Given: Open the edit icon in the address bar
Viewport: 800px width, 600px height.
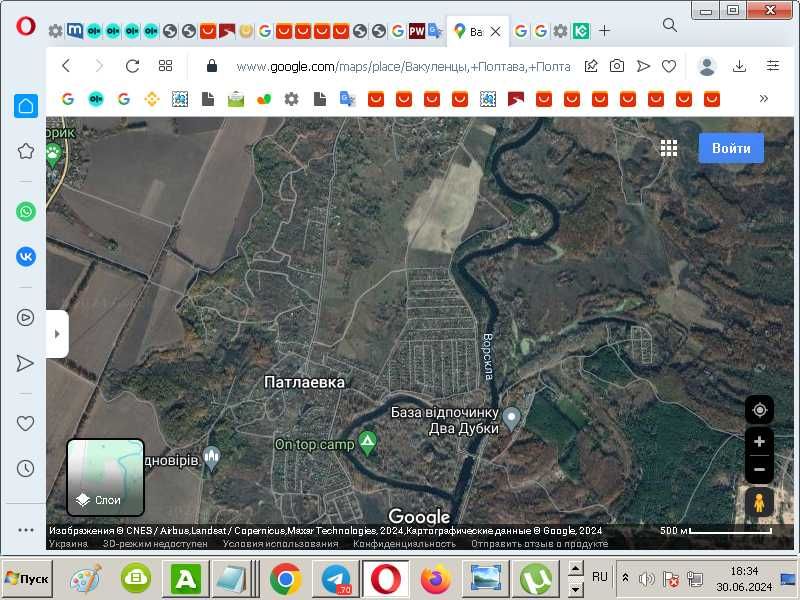Looking at the screenshot, I should coord(591,66).
